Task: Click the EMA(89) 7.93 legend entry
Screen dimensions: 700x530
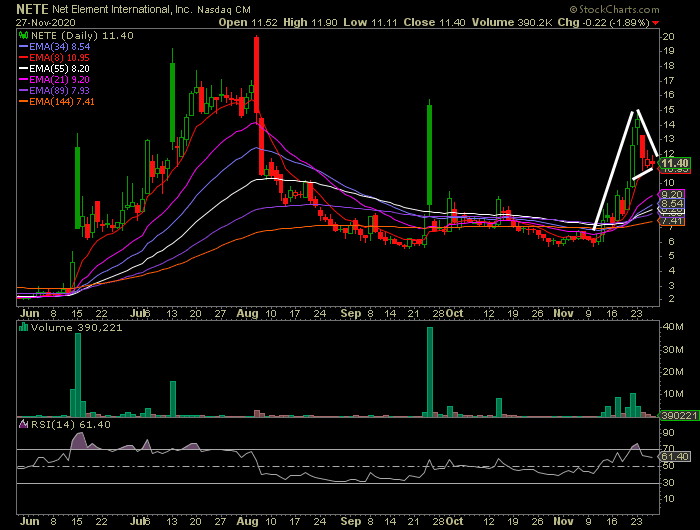Action: 59,91
